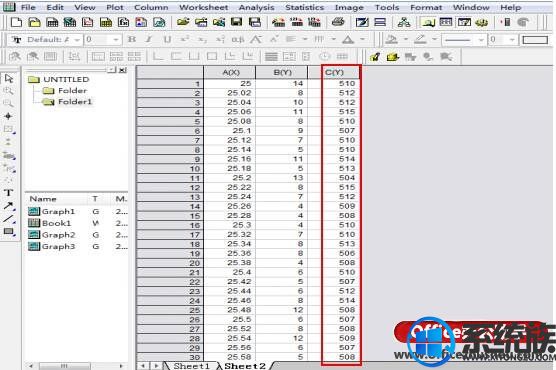Close the Project Explorer panel
Image resolution: width=556 pixels, height=370 pixels.
(123, 70)
